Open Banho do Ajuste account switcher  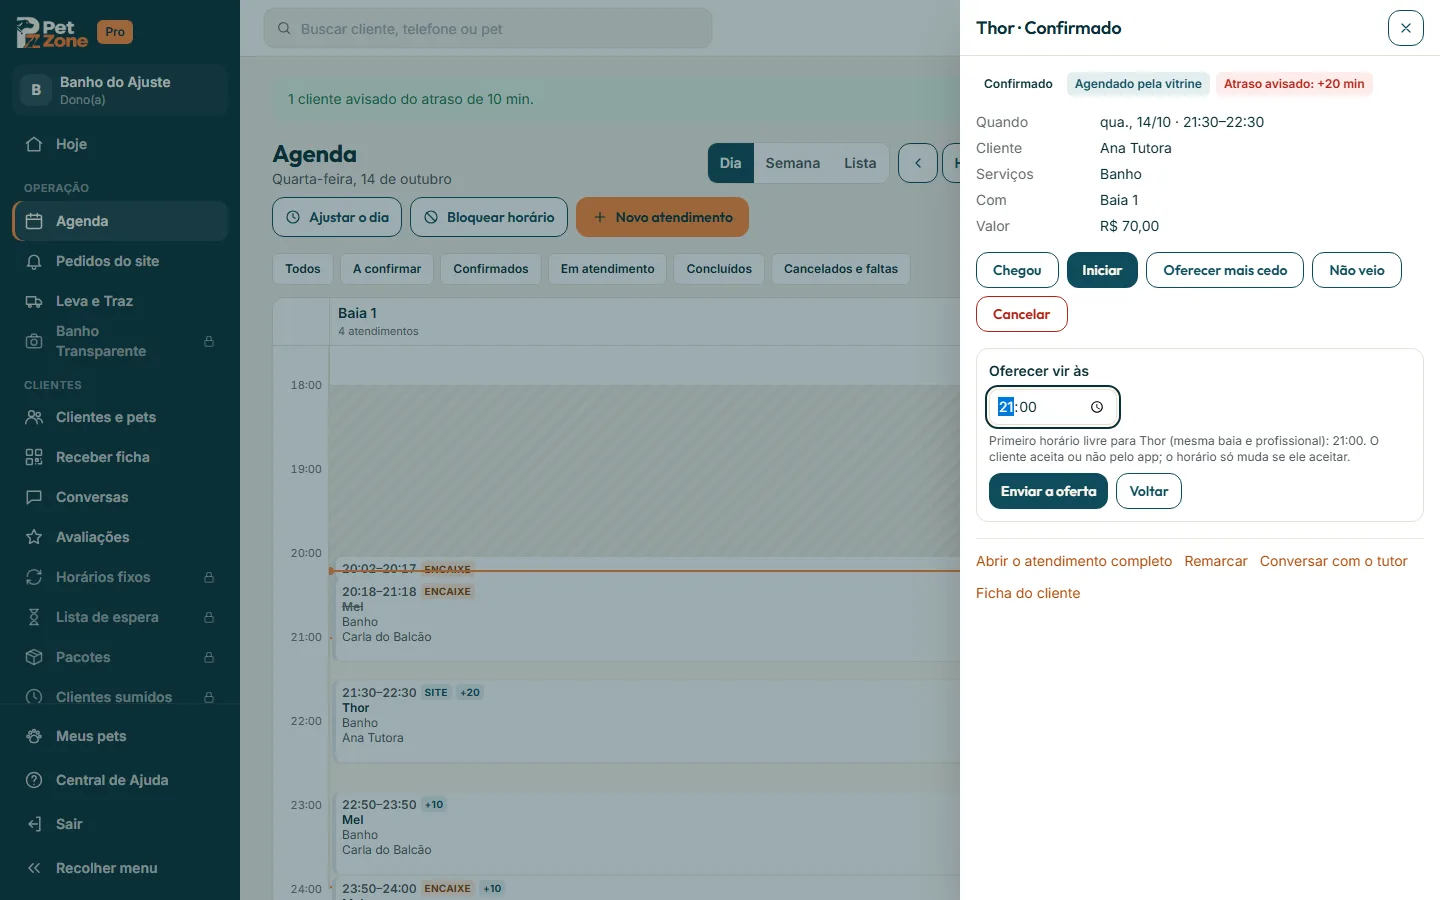tap(120, 90)
